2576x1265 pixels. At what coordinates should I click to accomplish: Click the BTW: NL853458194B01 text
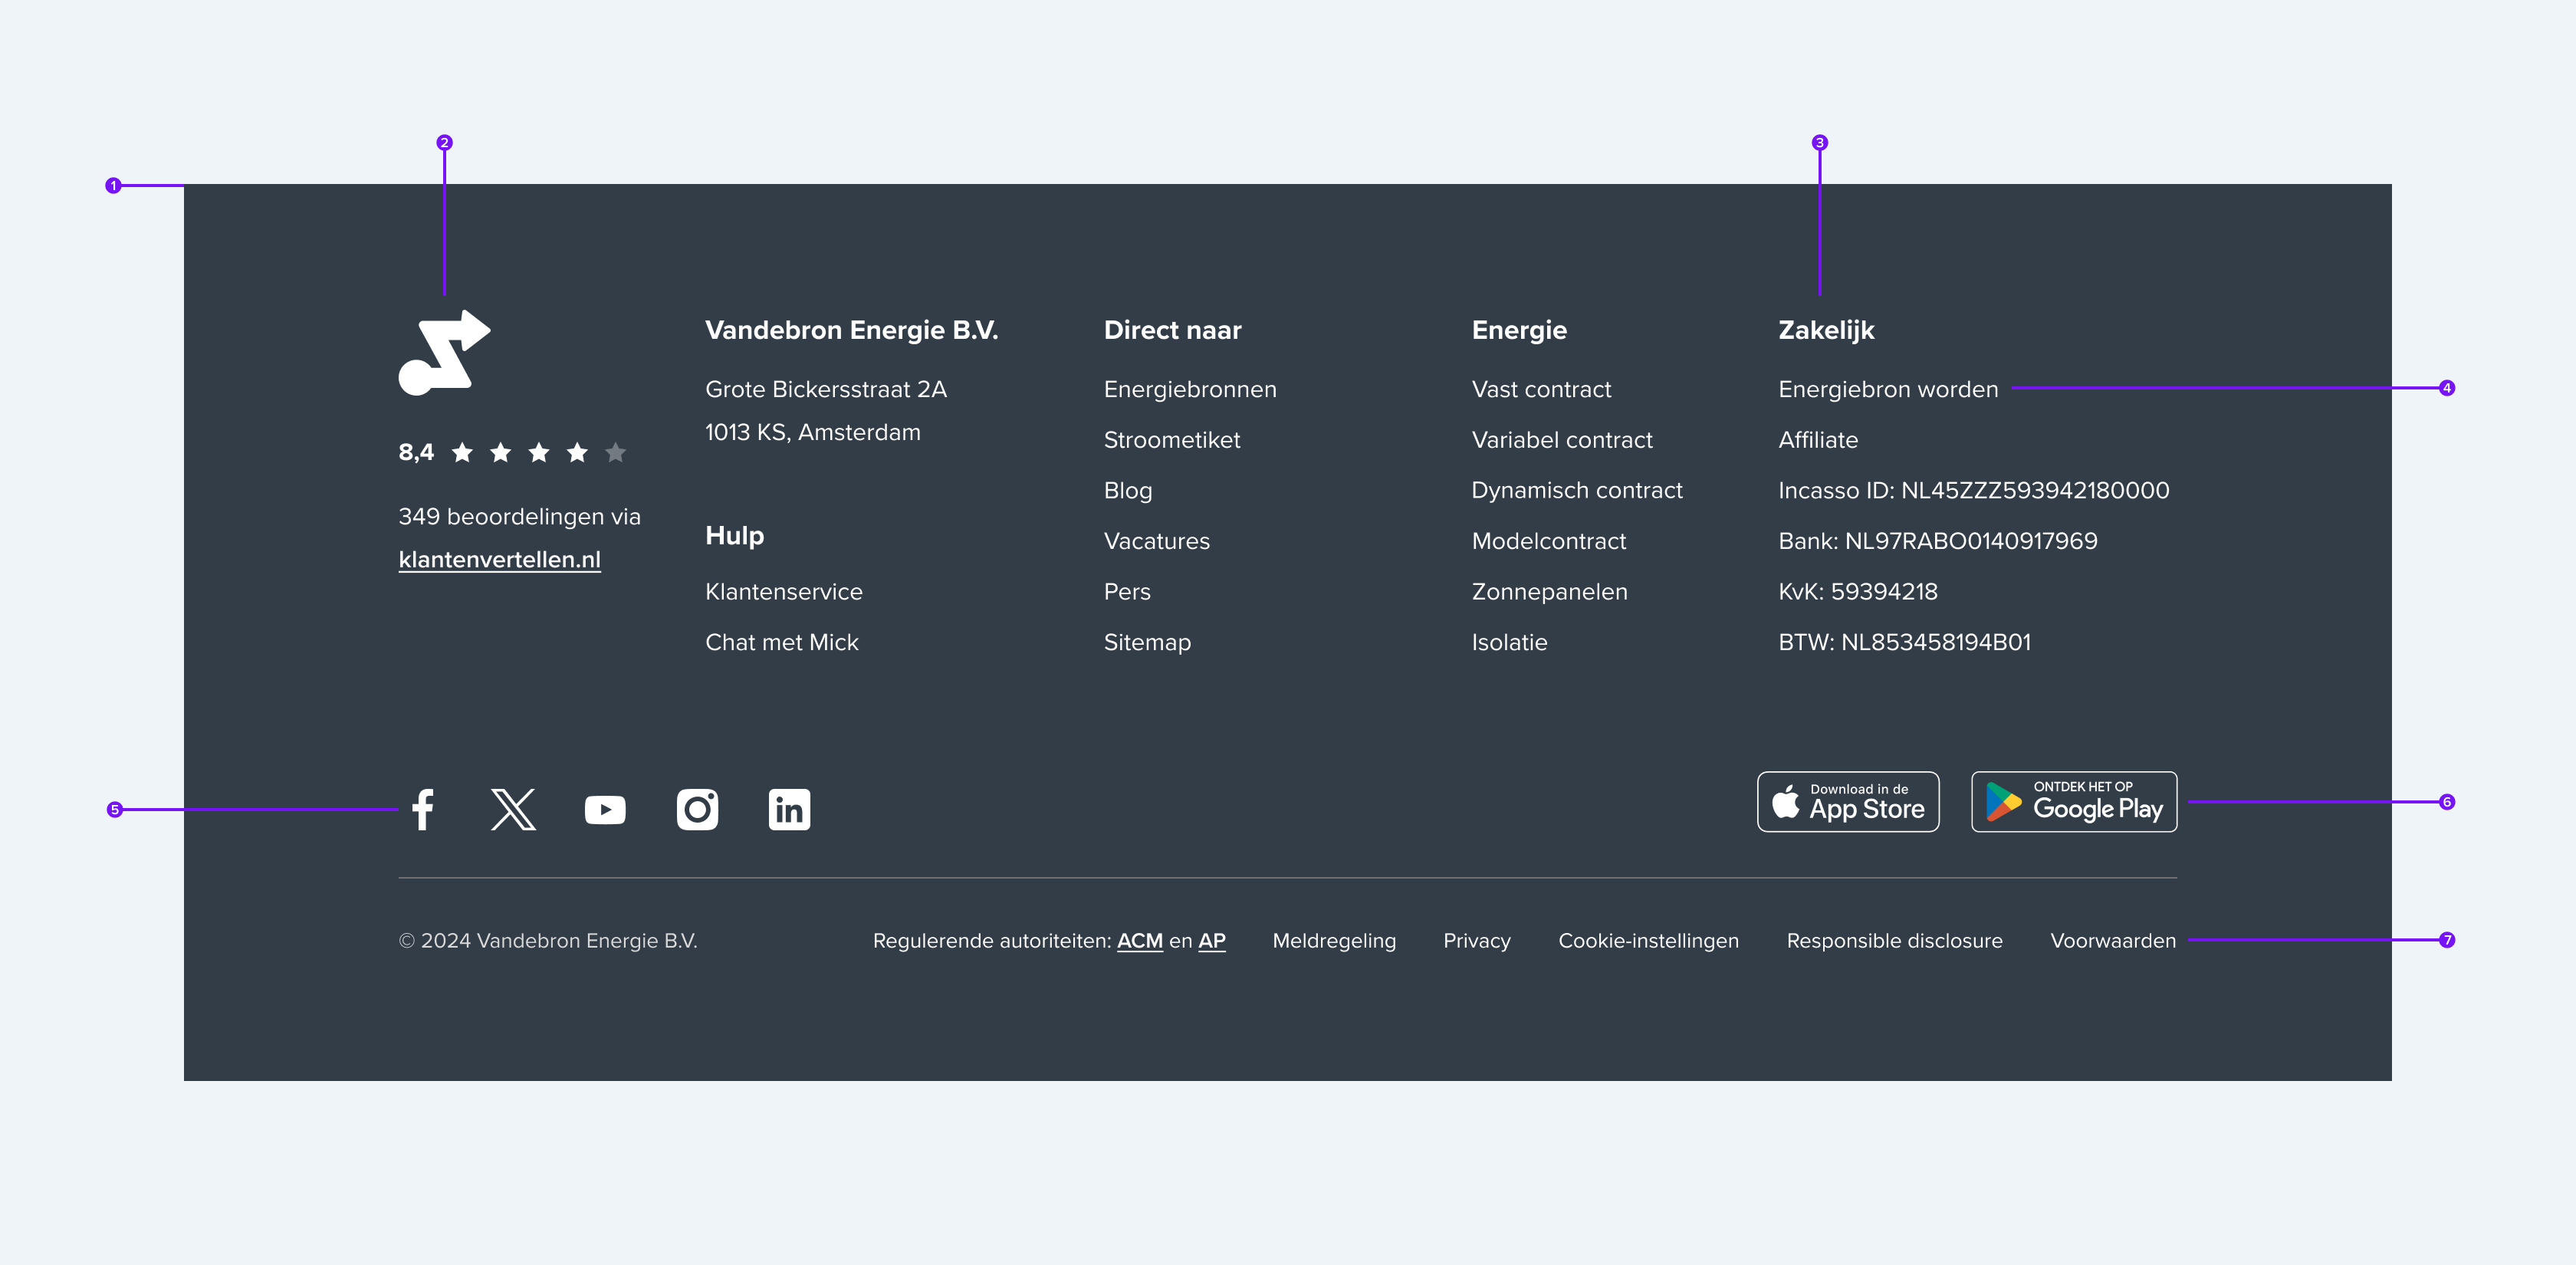pyautogui.click(x=1904, y=642)
